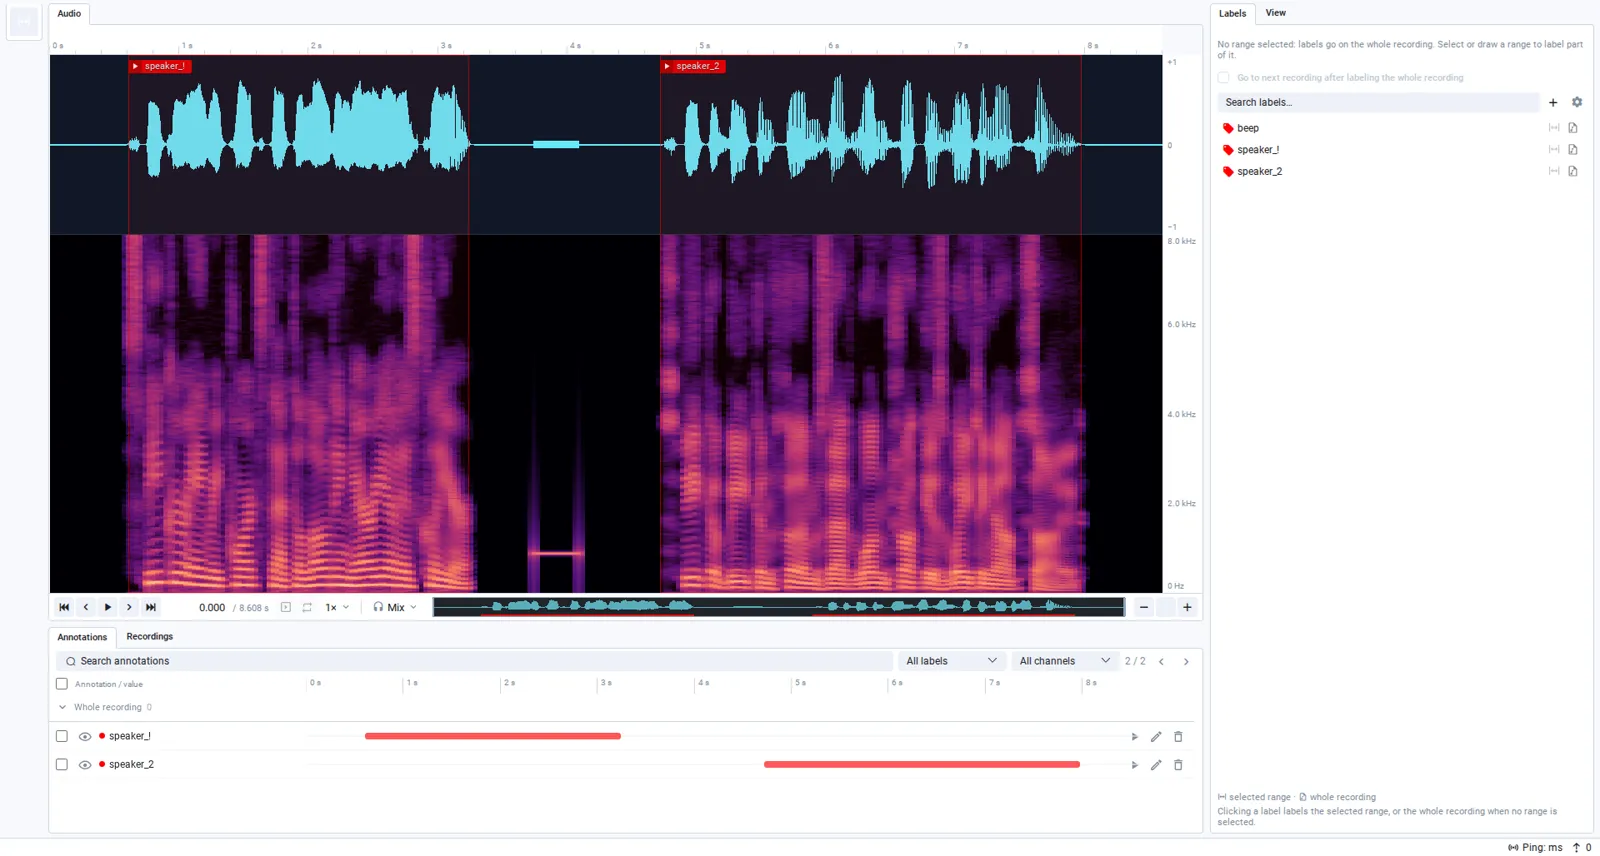The image size is (1600, 856).
Task: Check the speaker_2 annotation checkbox
Action: pos(62,764)
